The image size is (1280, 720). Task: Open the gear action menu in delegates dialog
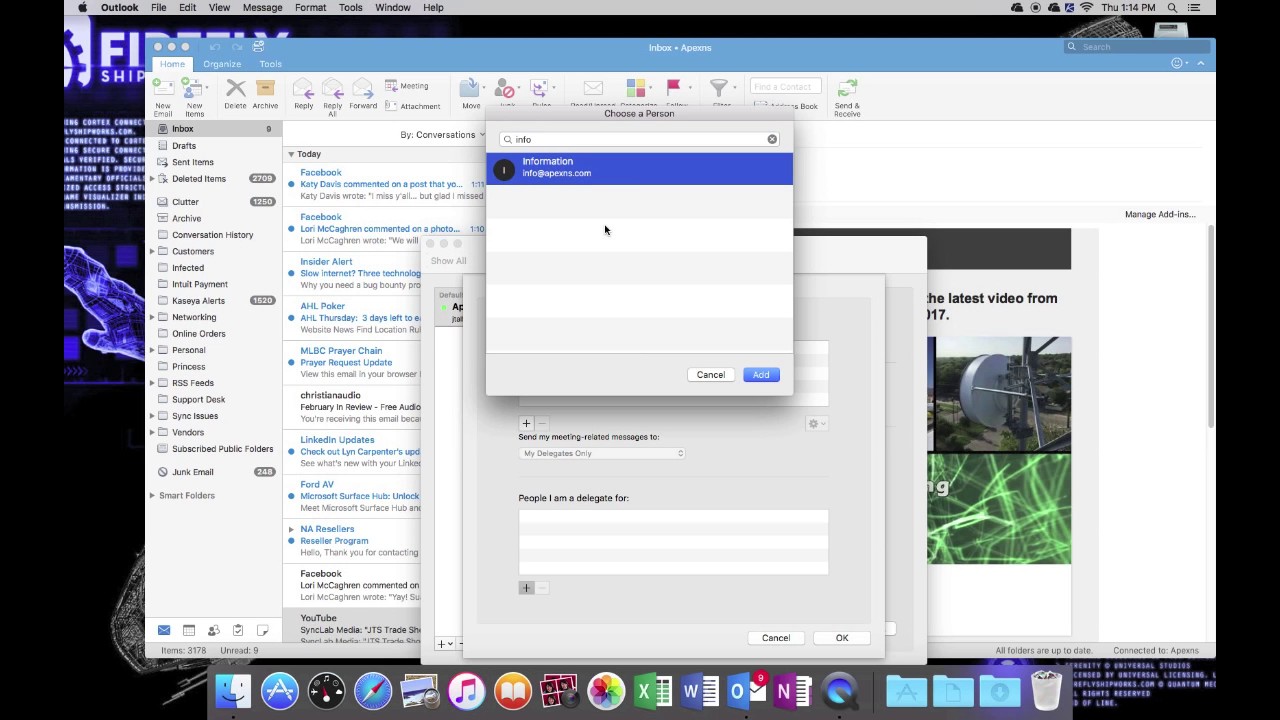(x=817, y=423)
